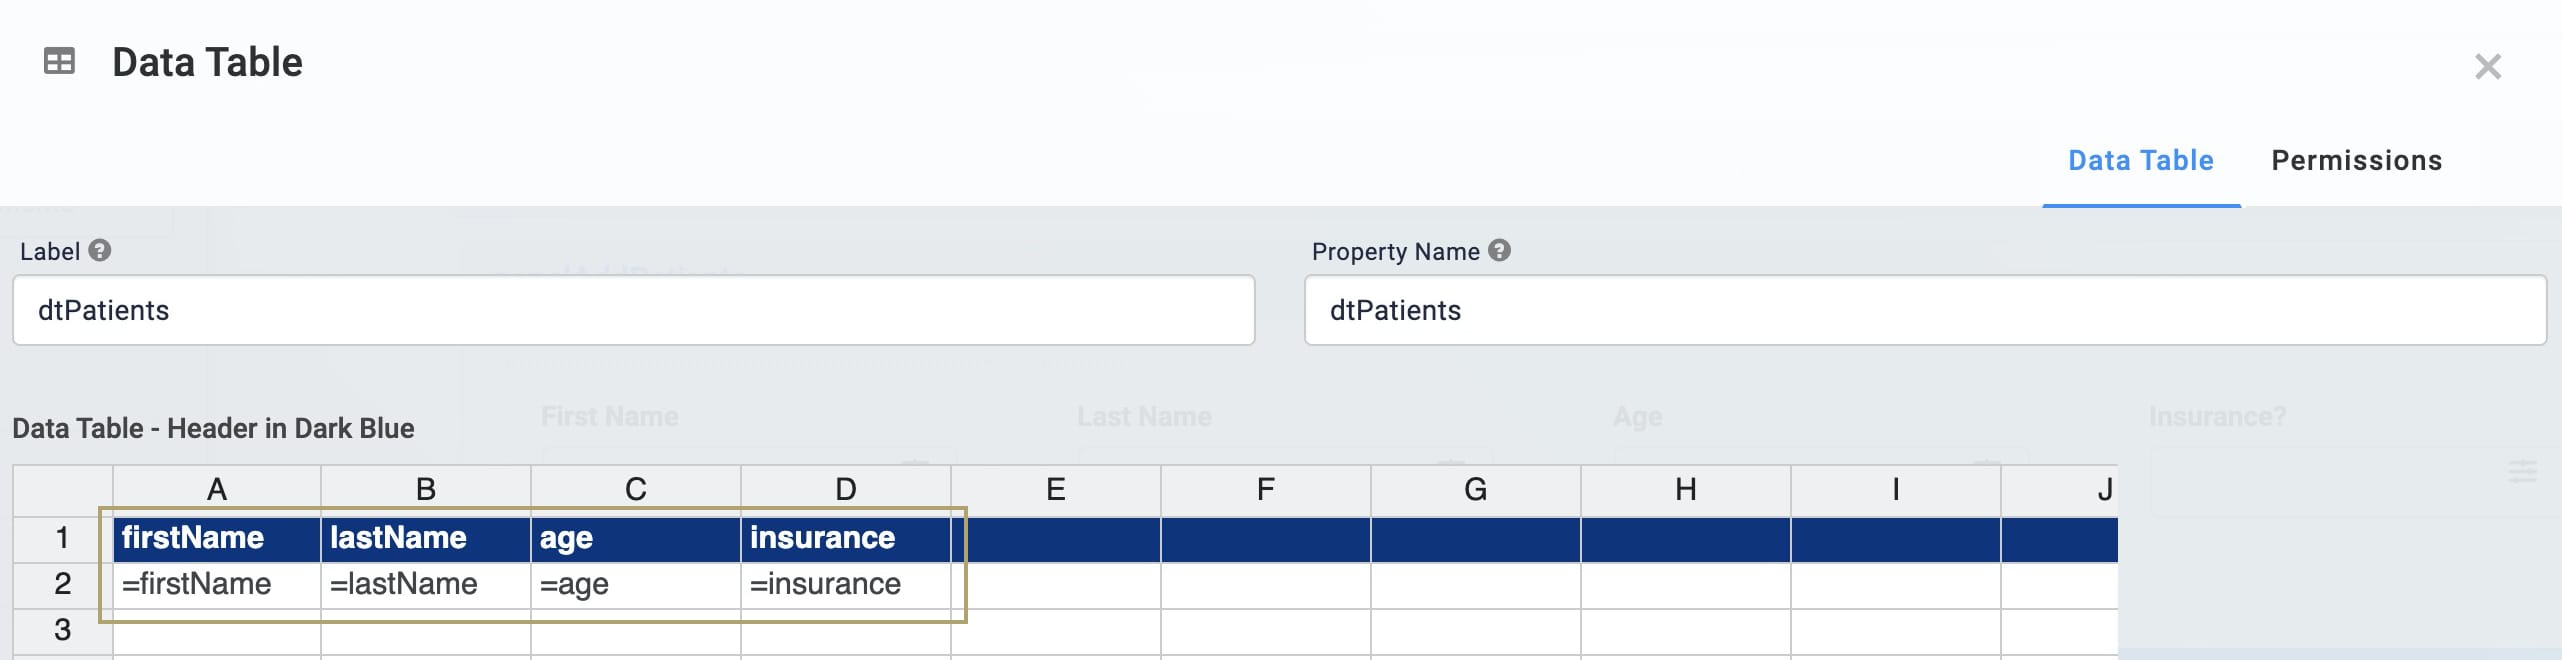Open the Property Name help icon

click(1499, 250)
